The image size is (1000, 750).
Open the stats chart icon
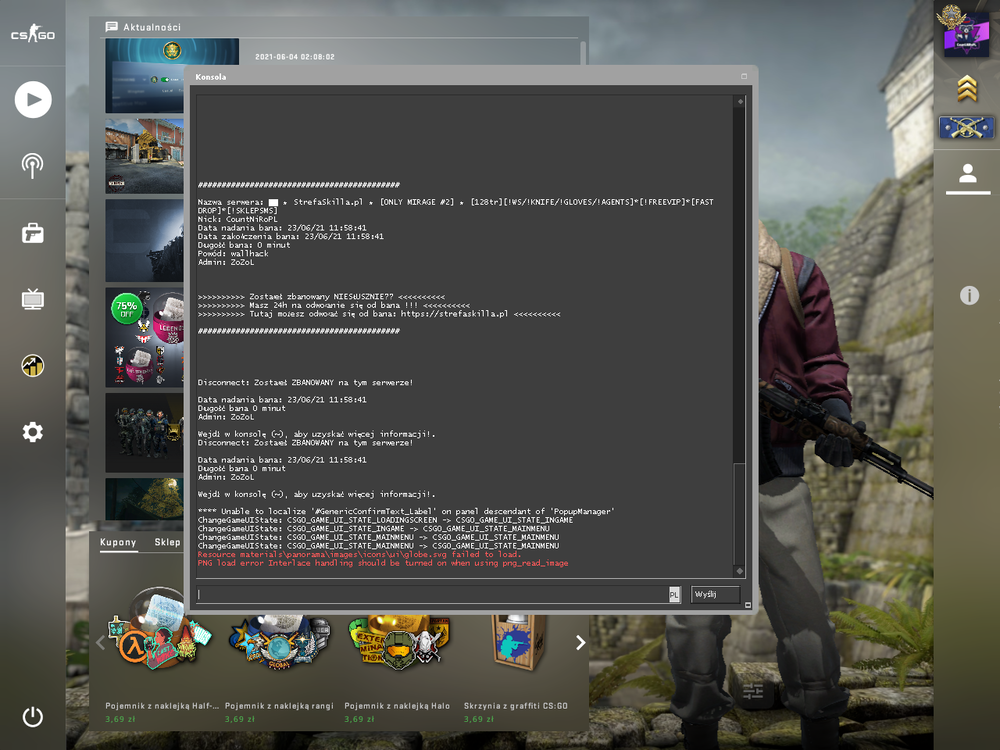point(33,365)
